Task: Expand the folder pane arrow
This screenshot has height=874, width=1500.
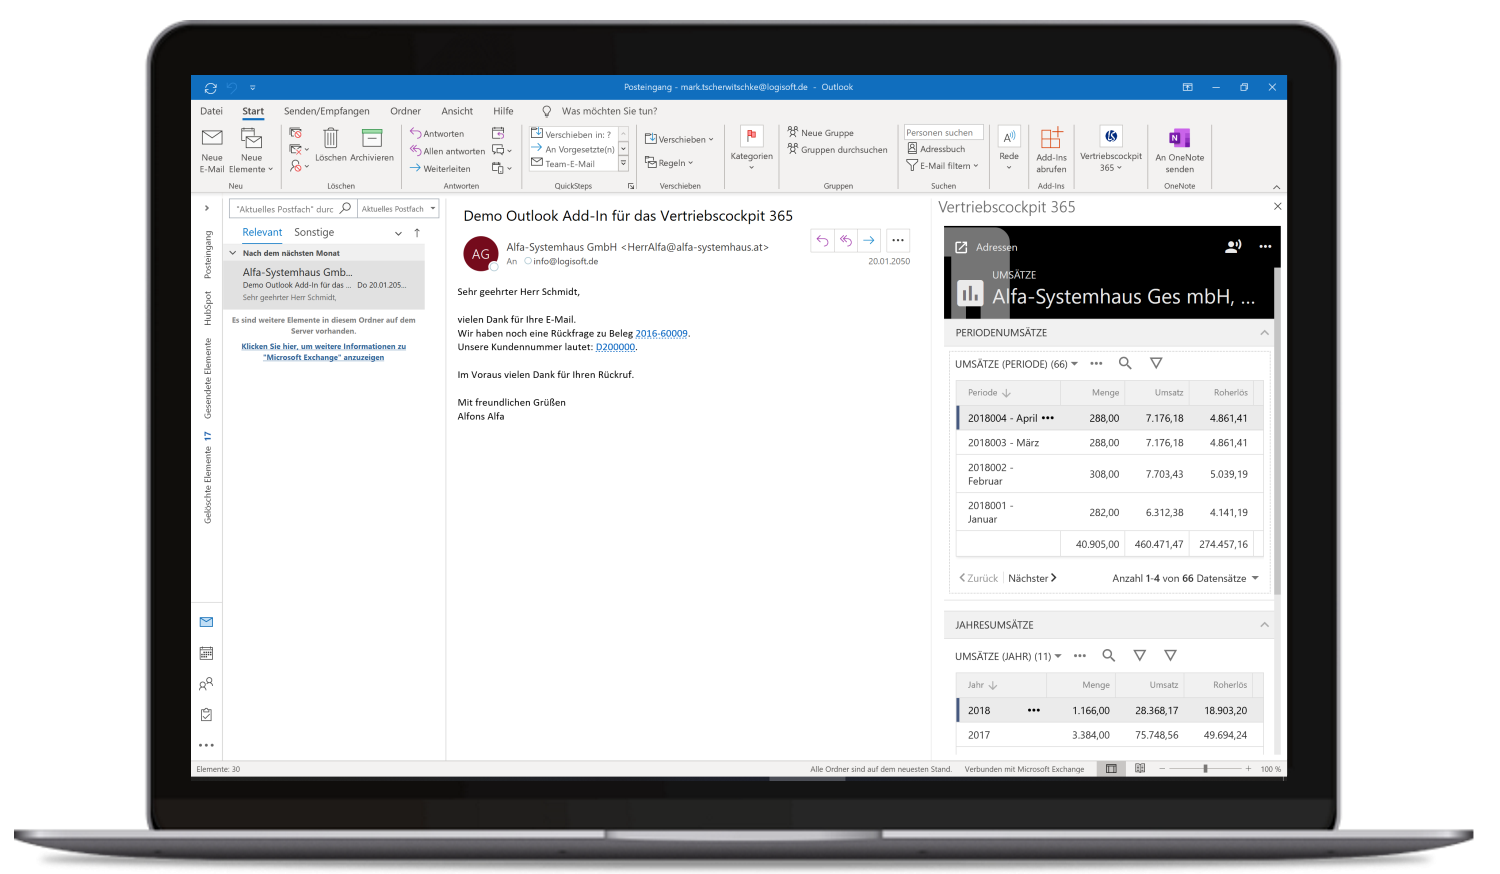Action: pos(207,209)
